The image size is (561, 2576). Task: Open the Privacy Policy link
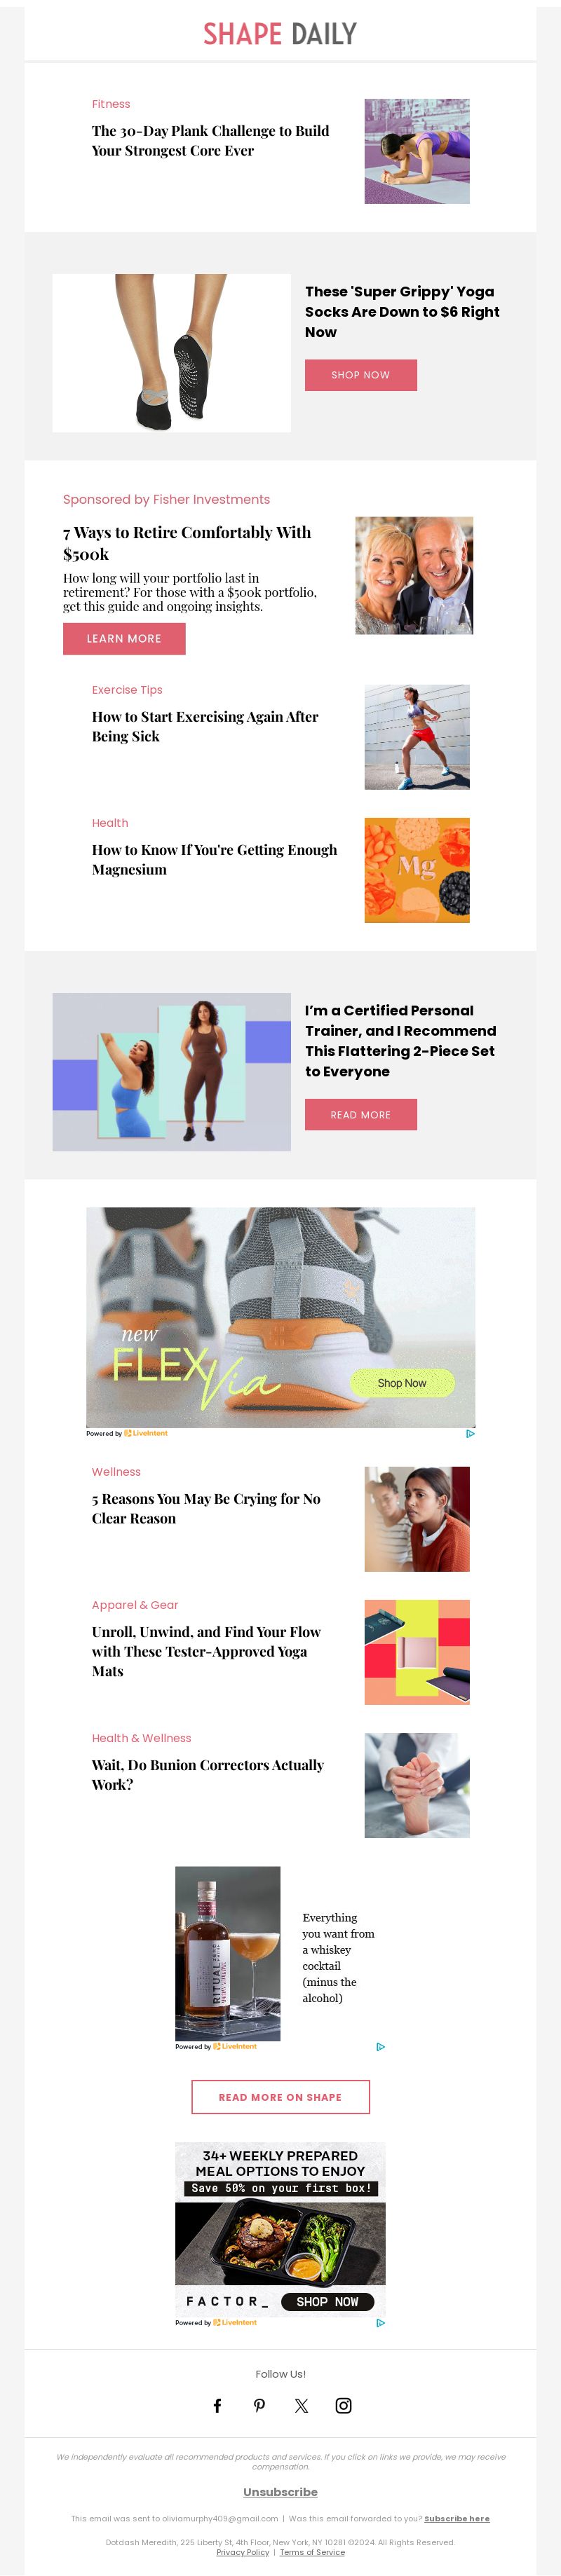pos(243,2552)
